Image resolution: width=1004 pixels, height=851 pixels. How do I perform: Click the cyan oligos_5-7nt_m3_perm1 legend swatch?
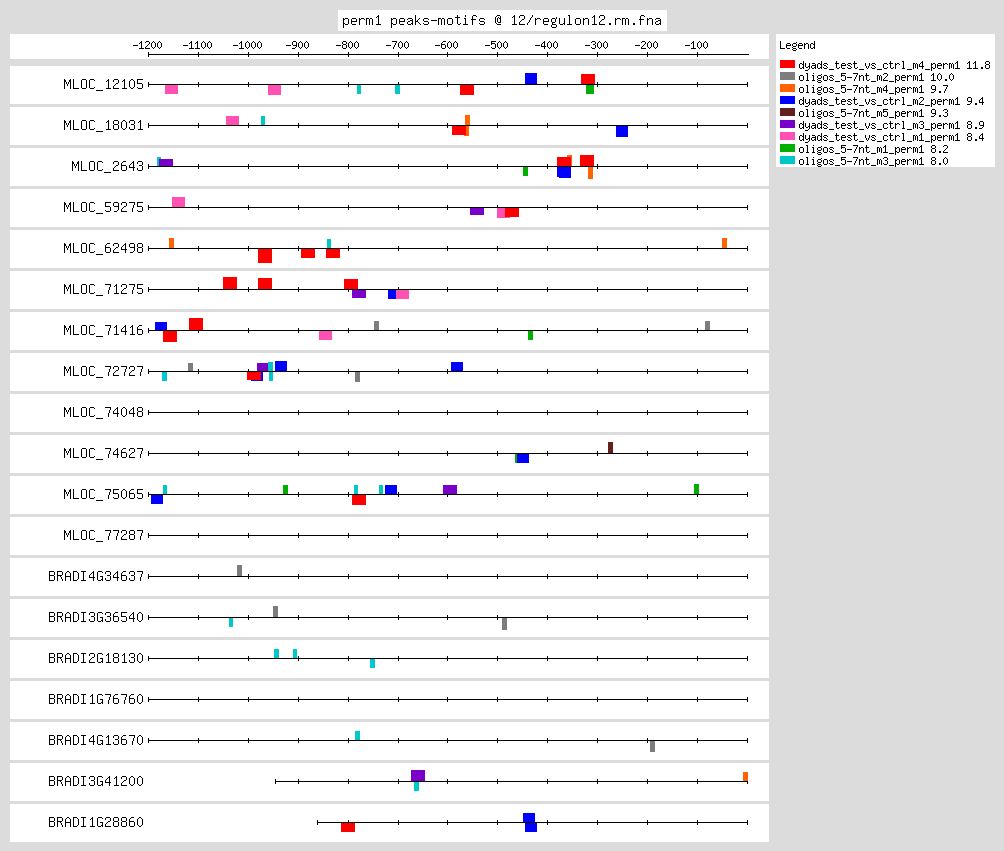(787, 161)
